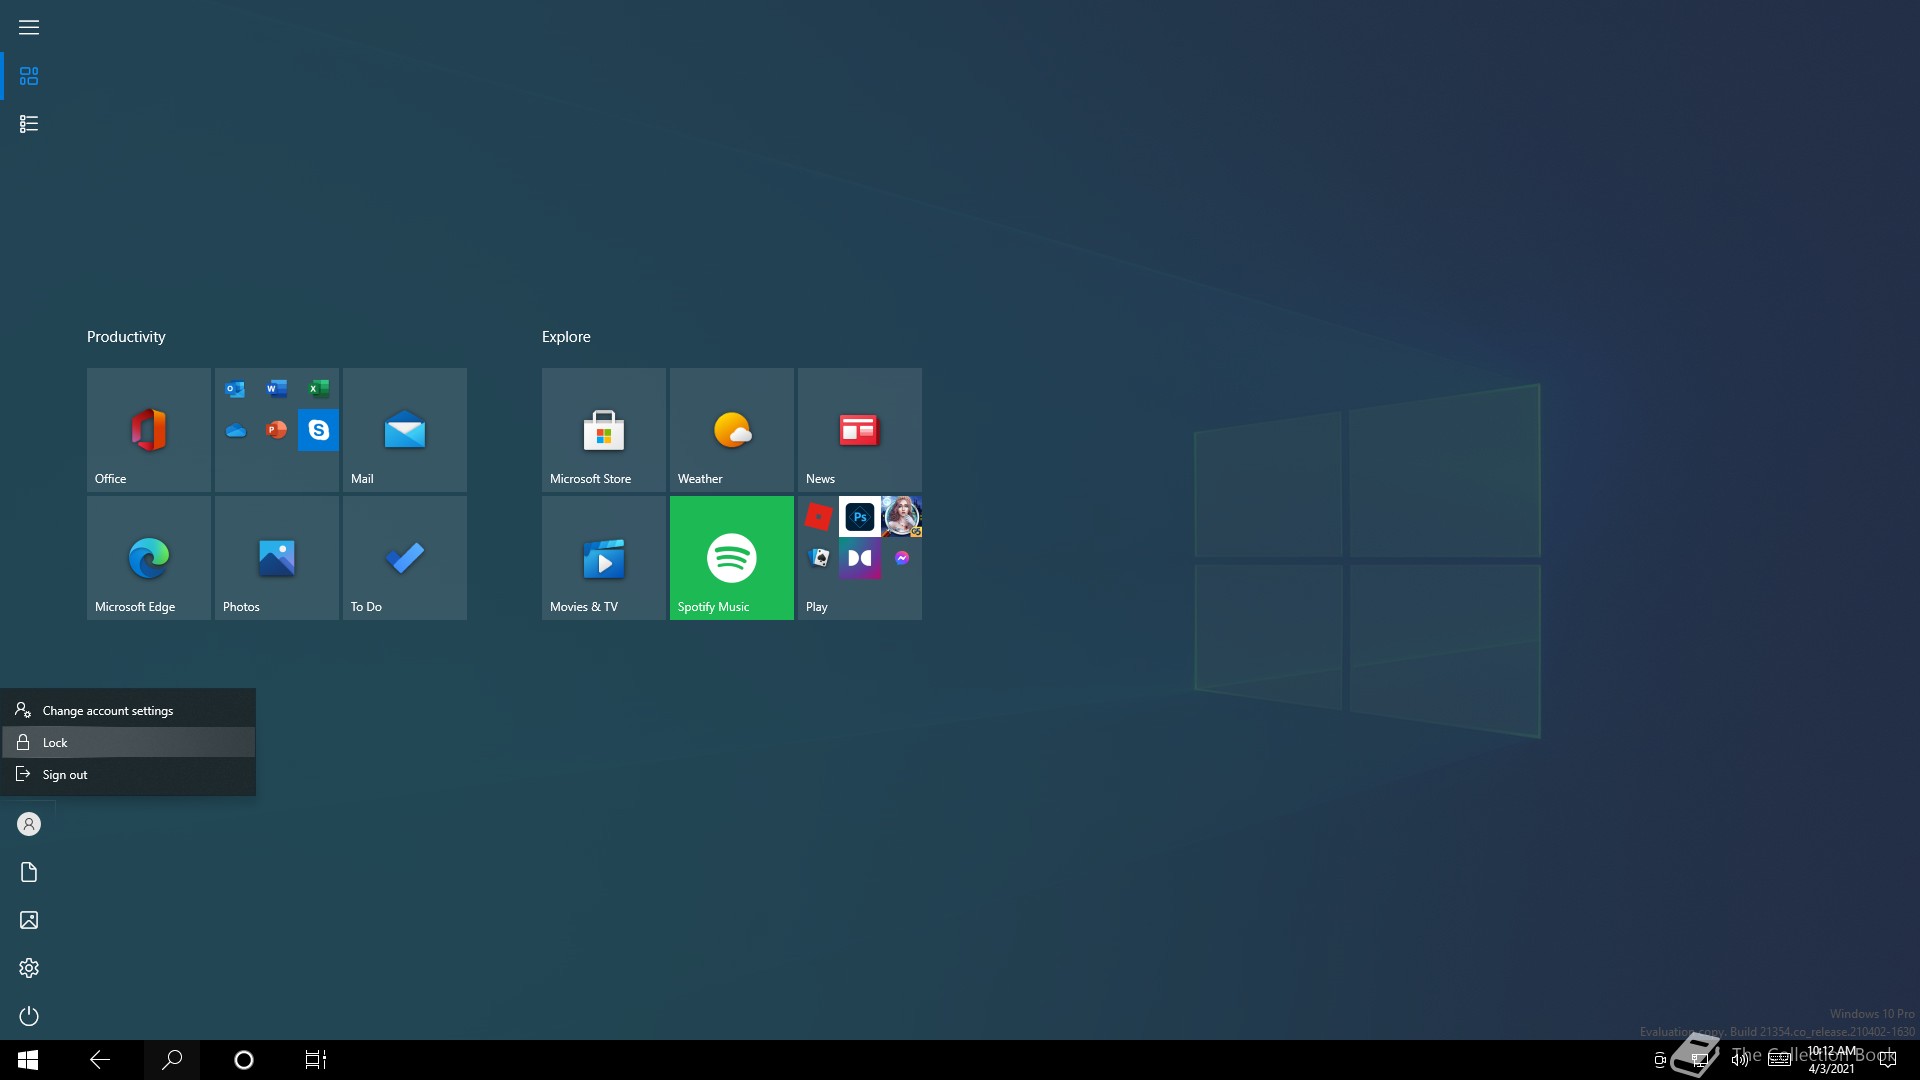The width and height of the screenshot is (1920, 1080).
Task: Launch Mail from Productivity tiles
Action: 405,430
